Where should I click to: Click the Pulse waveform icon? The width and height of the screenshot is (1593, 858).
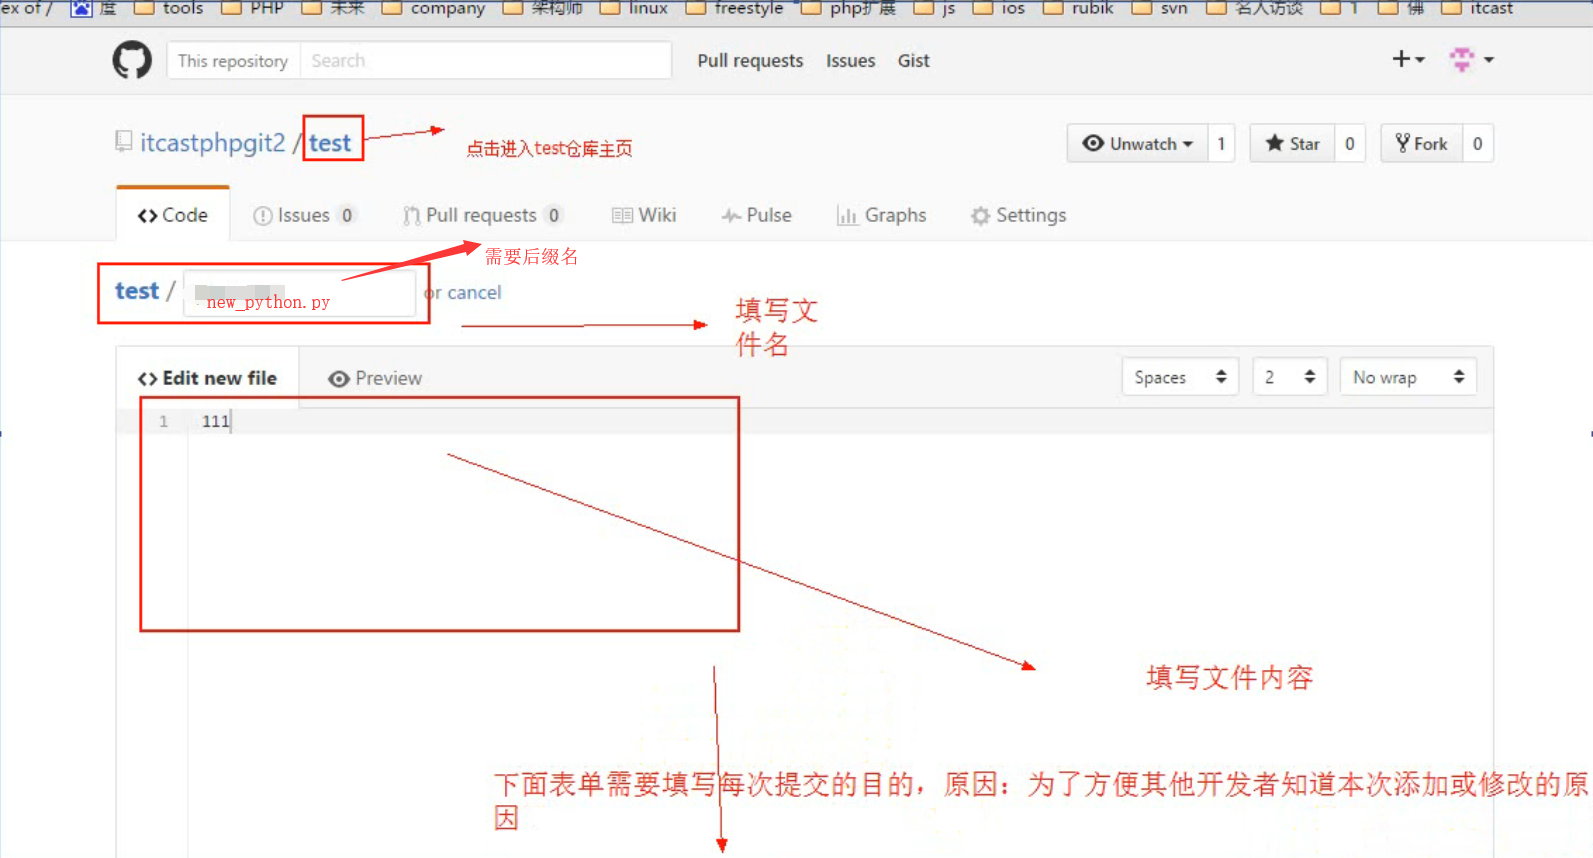coord(731,216)
